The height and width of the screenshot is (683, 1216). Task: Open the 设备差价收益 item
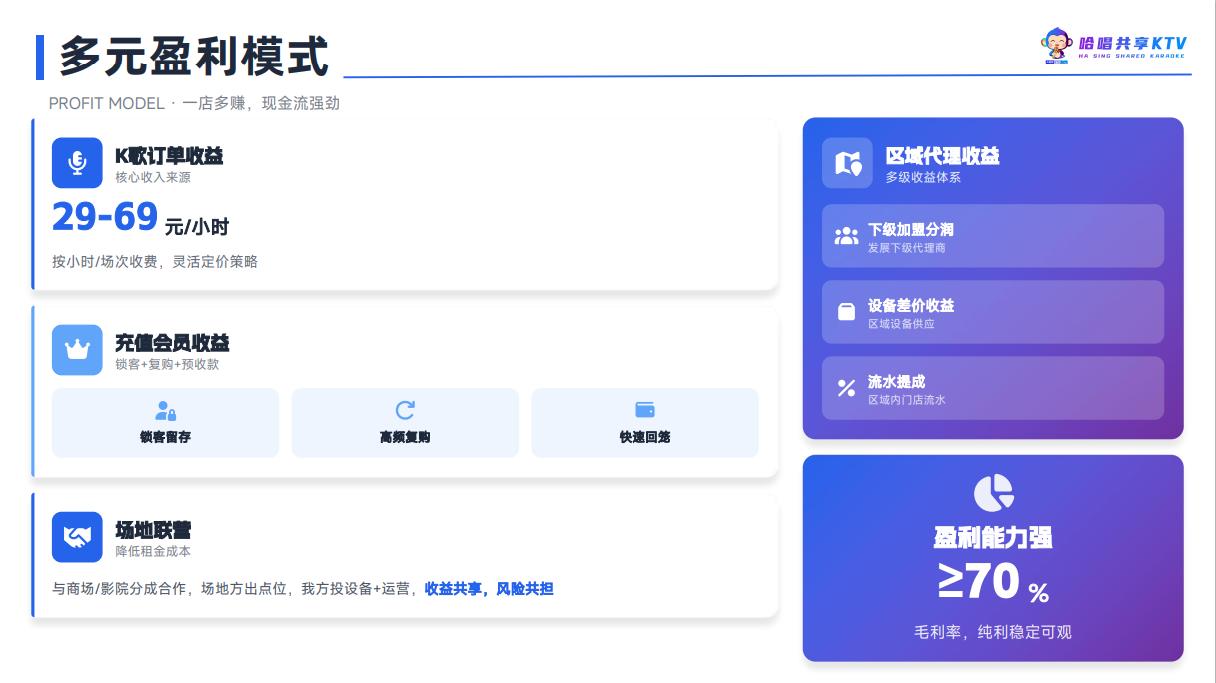point(993,312)
